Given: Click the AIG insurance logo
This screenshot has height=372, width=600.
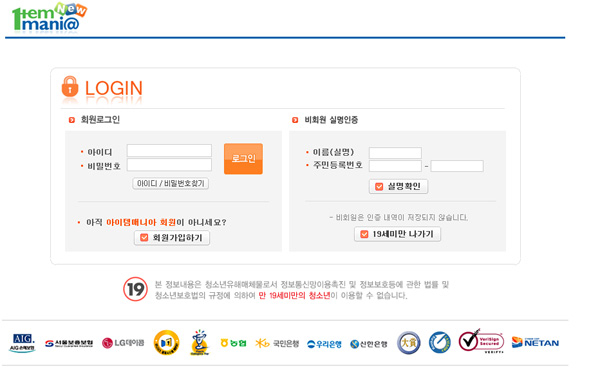Looking at the screenshot, I should coord(22,343).
